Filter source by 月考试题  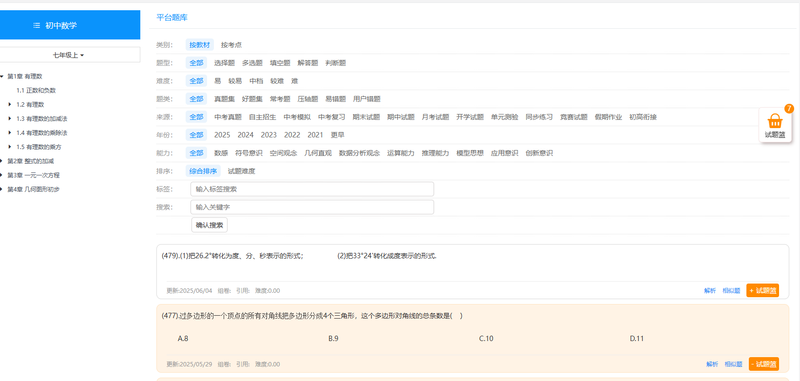click(x=435, y=117)
